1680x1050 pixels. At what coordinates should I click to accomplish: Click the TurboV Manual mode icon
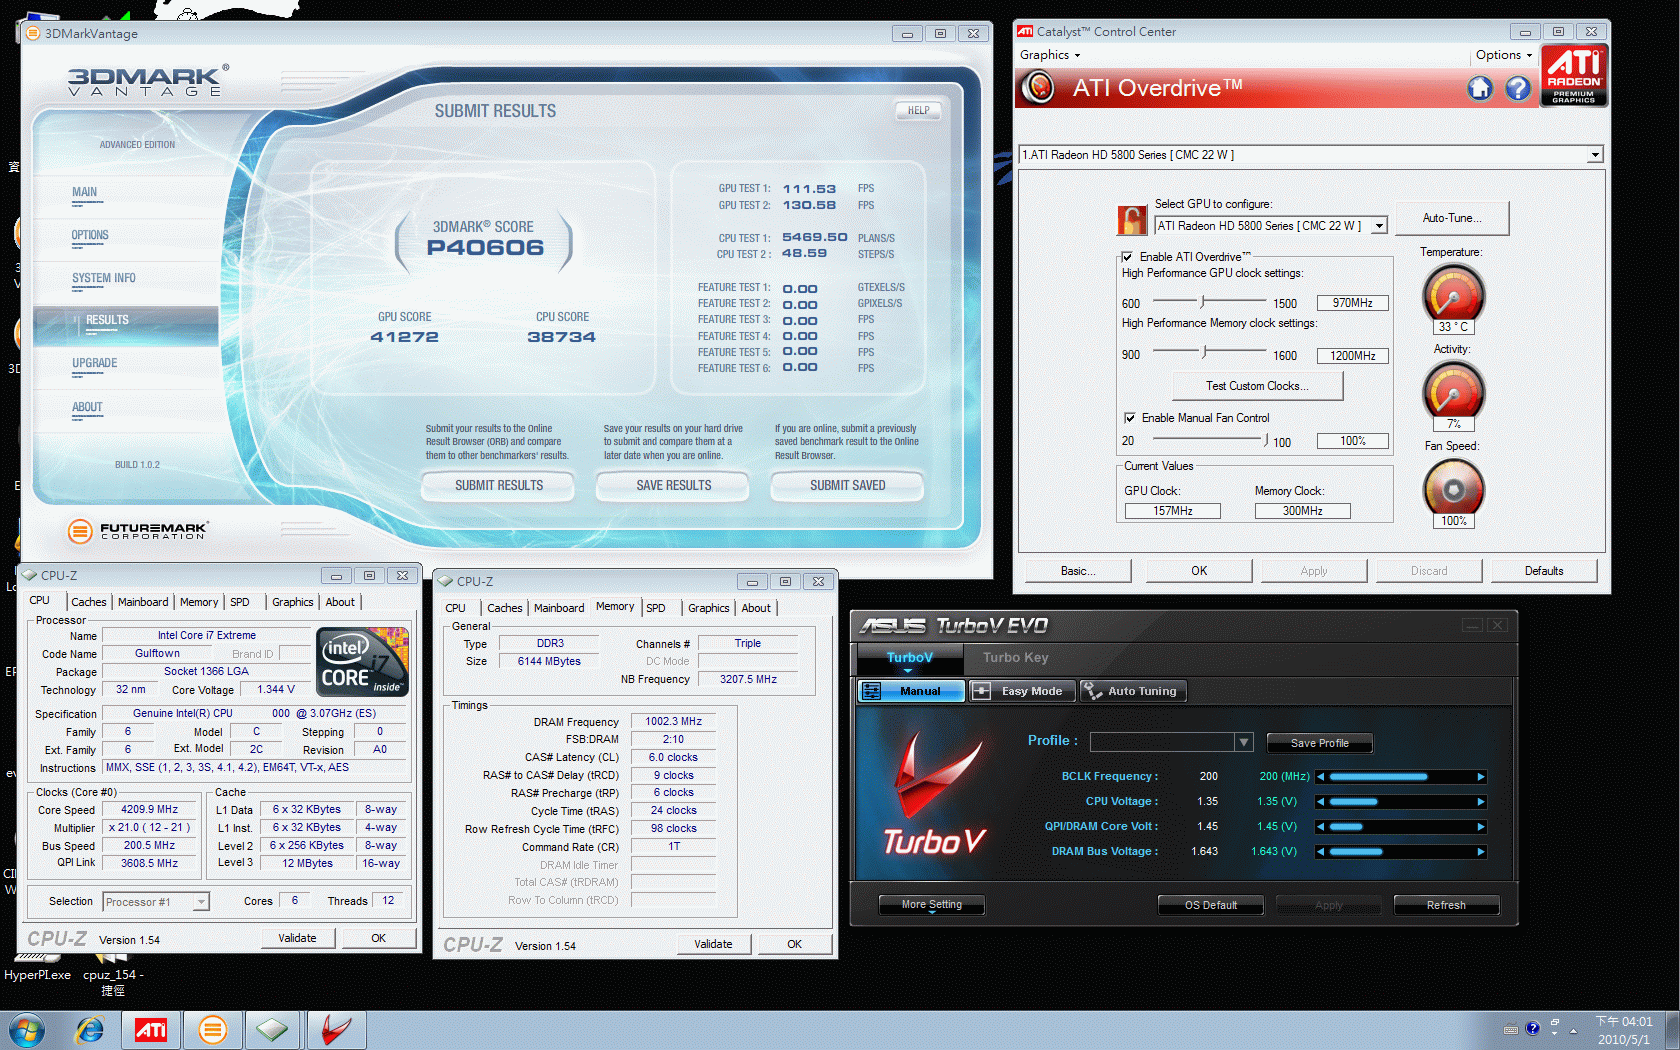[871, 691]
